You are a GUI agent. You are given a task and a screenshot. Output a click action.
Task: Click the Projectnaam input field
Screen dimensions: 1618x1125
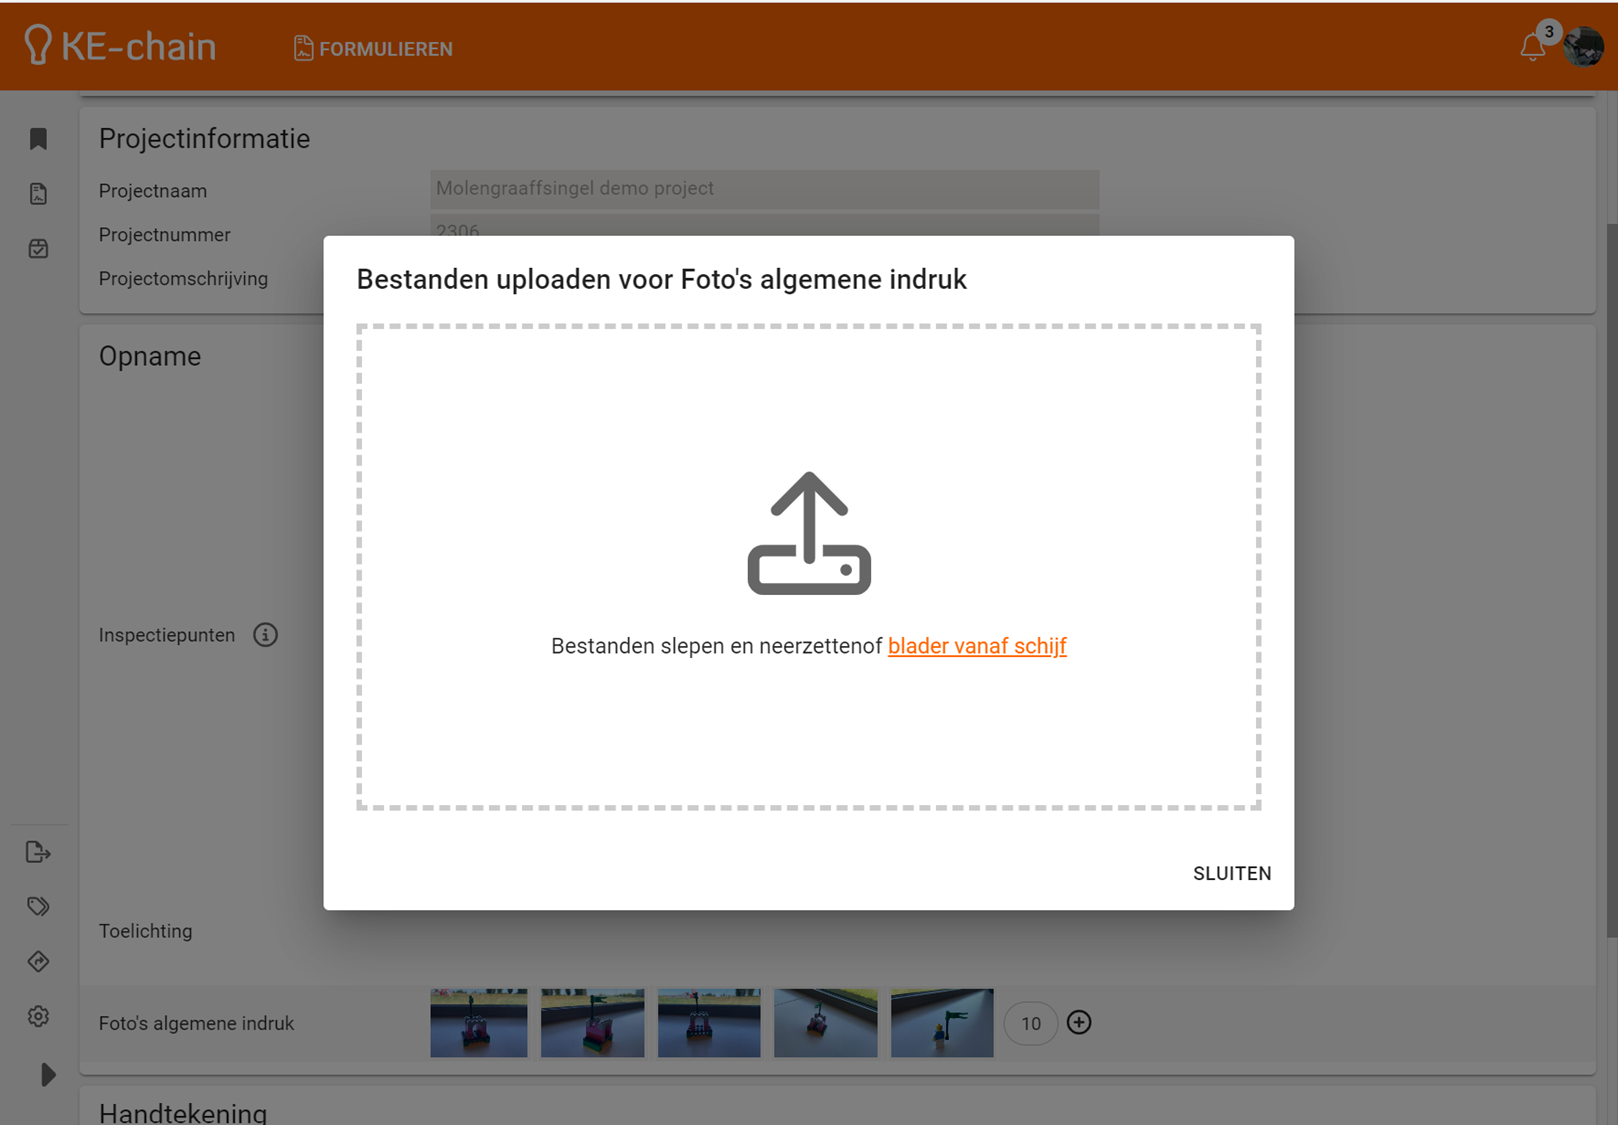[x=764, y=189]
